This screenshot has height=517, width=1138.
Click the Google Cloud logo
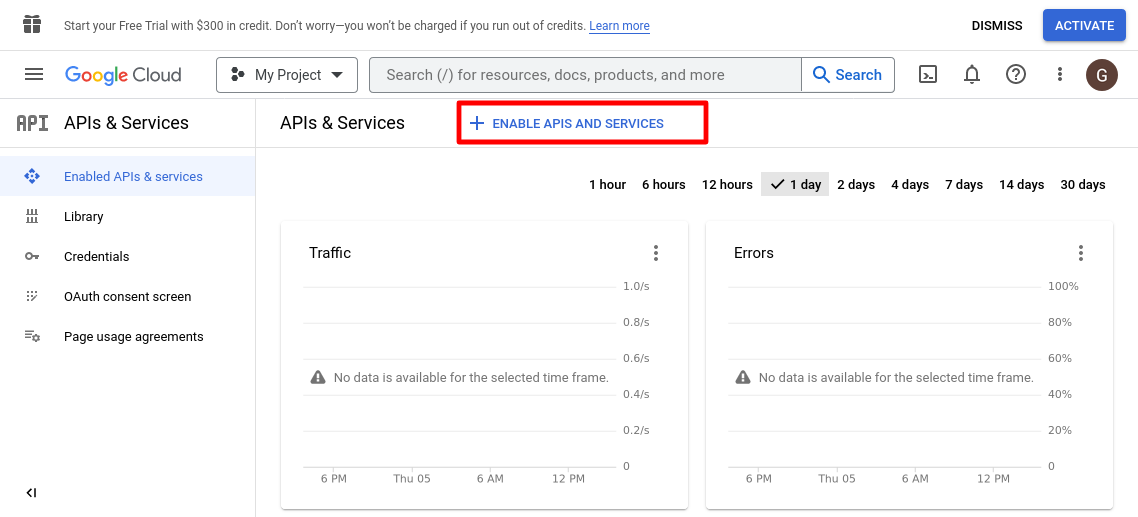click(x=123, y=74)
